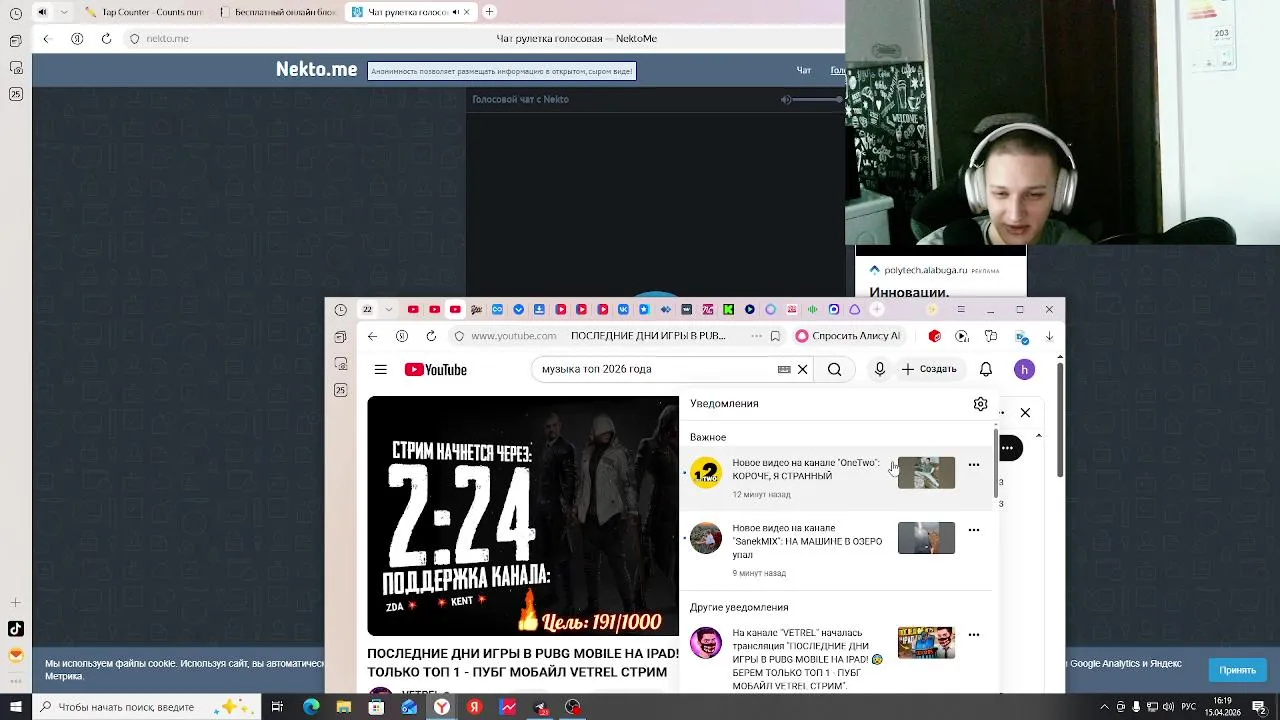Click OneTwo channel avatar in notifications

click(x=706, y=473)
